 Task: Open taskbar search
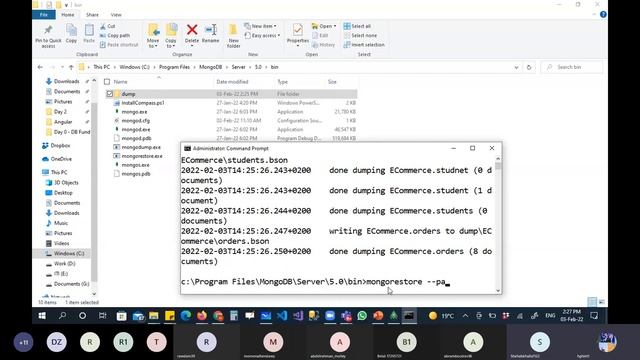coord(62,316)
